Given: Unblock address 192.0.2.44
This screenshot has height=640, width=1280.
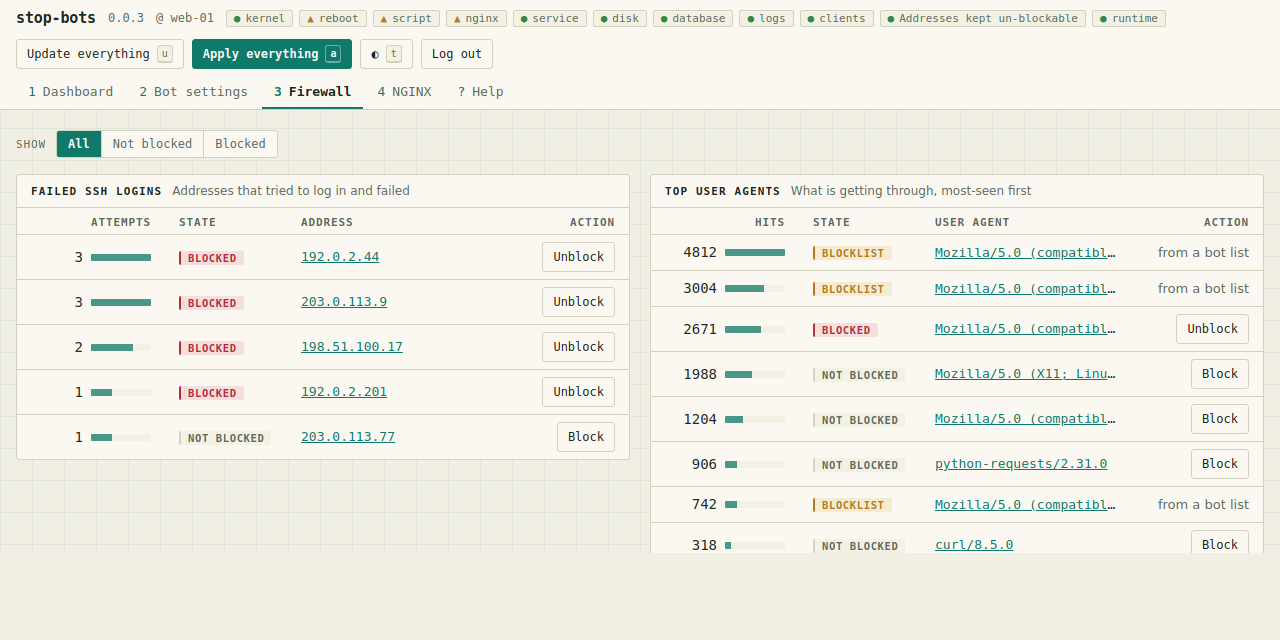Looking at the screenshot, I should 578,257.
